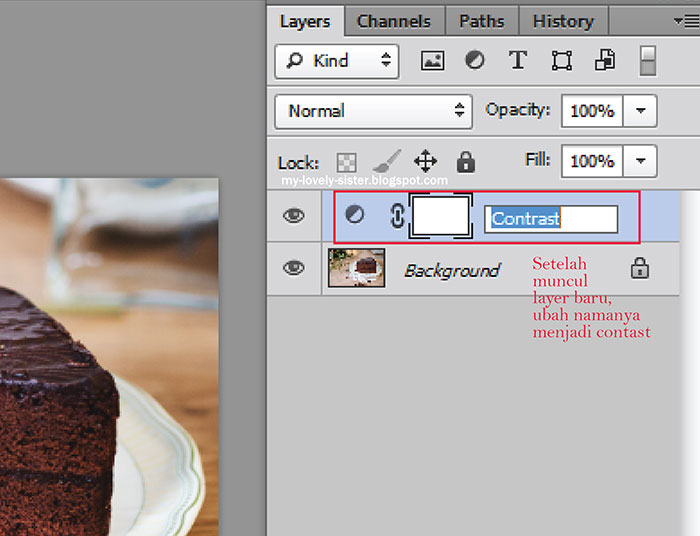Filter layers by adjustment layers icon
Viewport: 700px width, 536px height.
click(475, 60)
